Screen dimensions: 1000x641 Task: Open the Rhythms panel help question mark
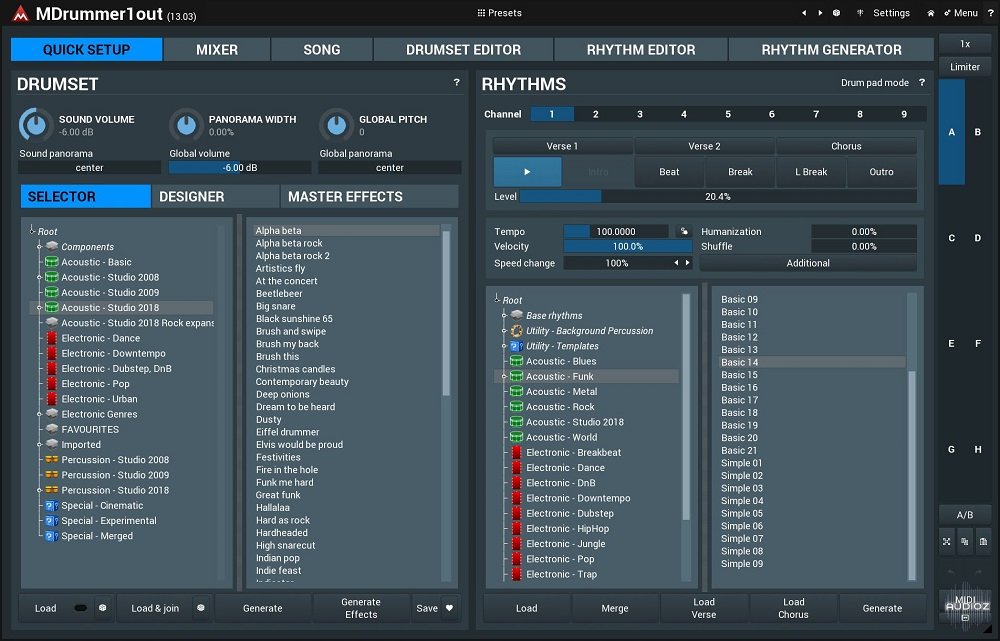click(x=922, y=82)
